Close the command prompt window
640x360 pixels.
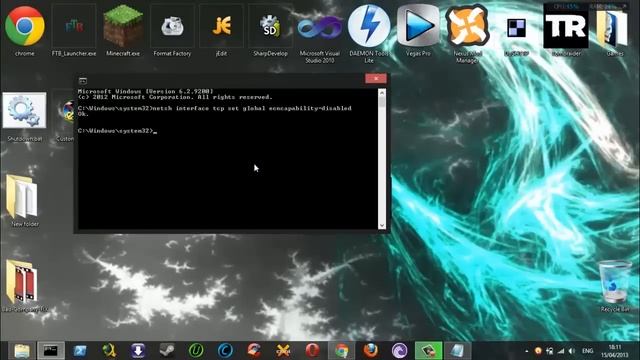point(376,78)
